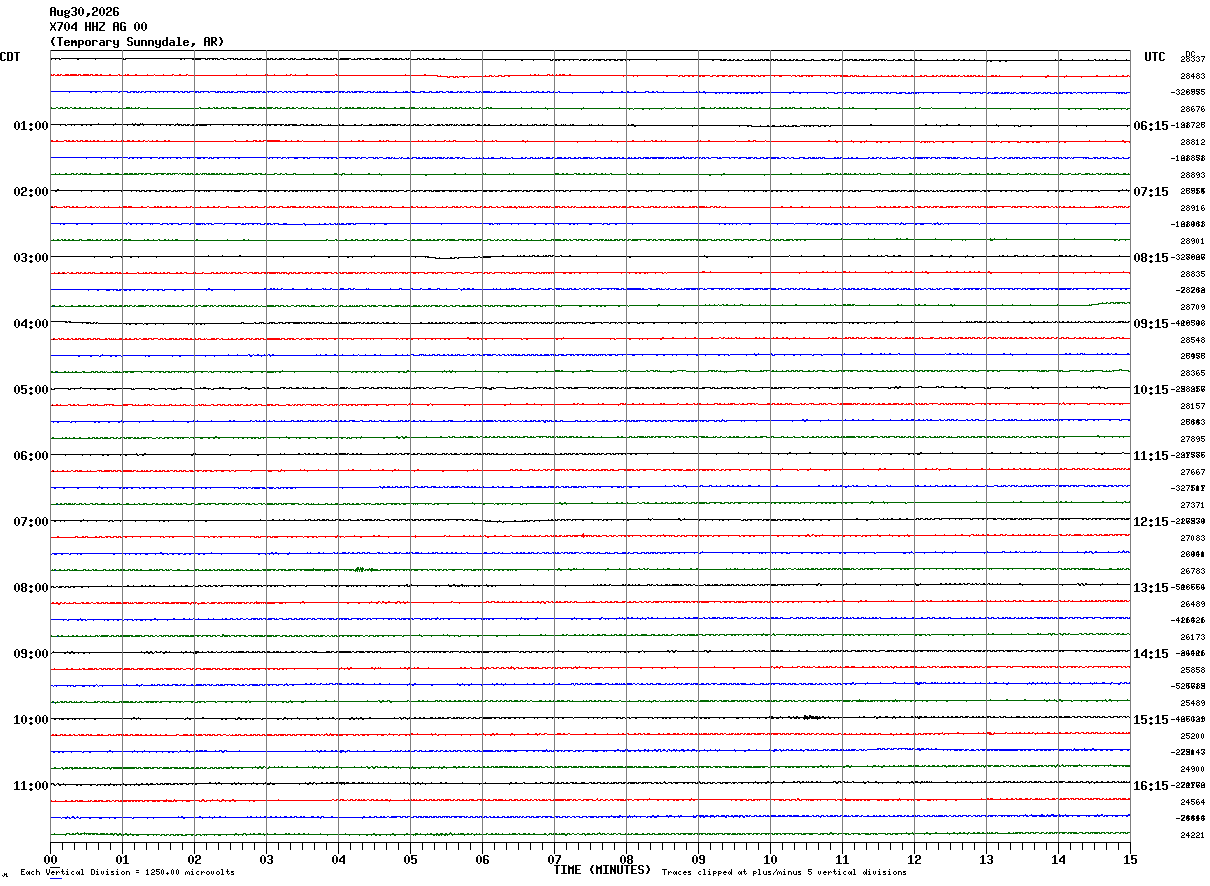Click DC offset value 24221
The width and height of the screenshot is (1210, 886).
pyautogui.click(x=1192, y=835)
